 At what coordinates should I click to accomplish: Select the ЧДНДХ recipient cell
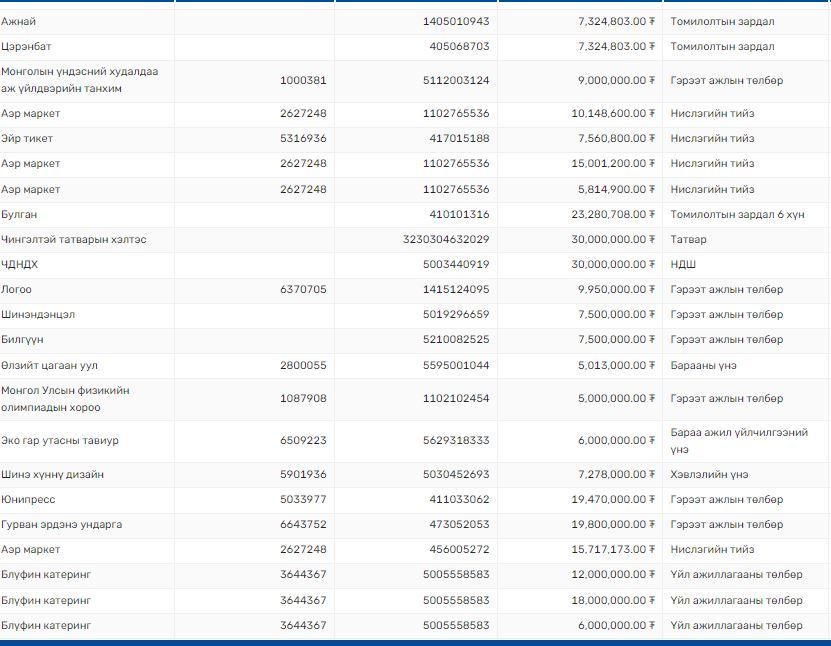click(22, 264)
